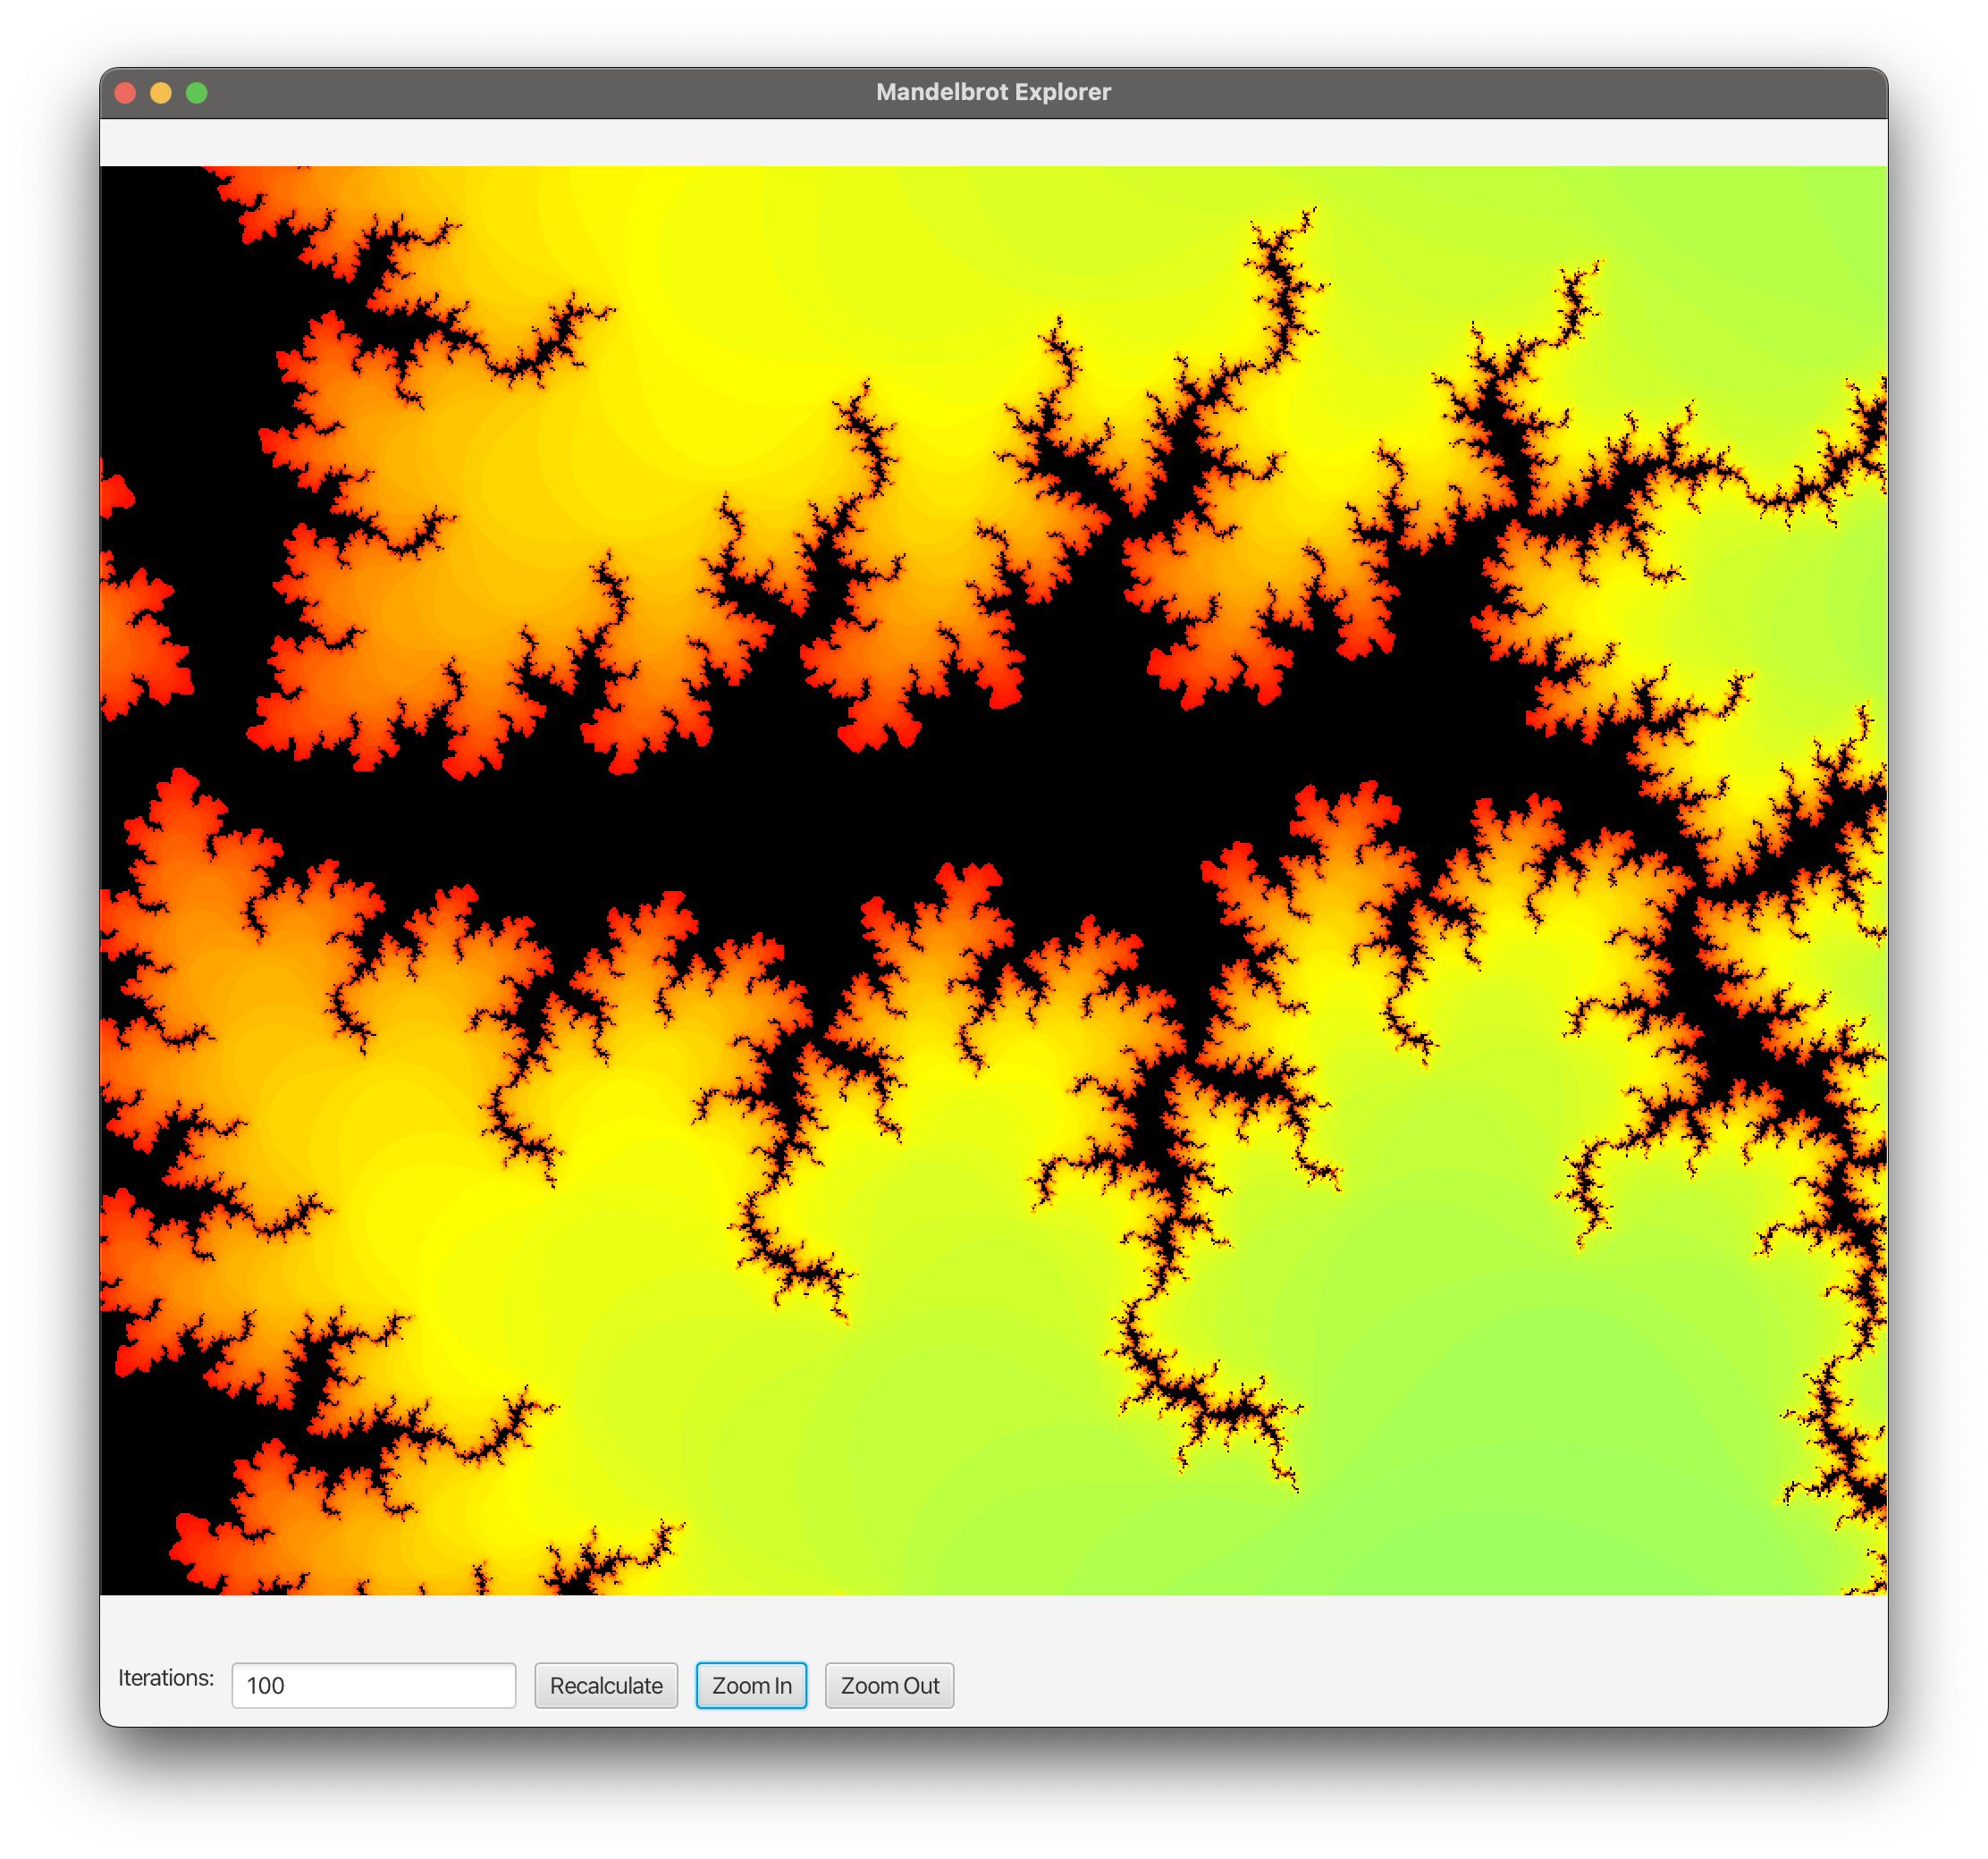Click the 'Iterations:' label text
This screenshot has height=1859, width=1988.
(166, 1677)
